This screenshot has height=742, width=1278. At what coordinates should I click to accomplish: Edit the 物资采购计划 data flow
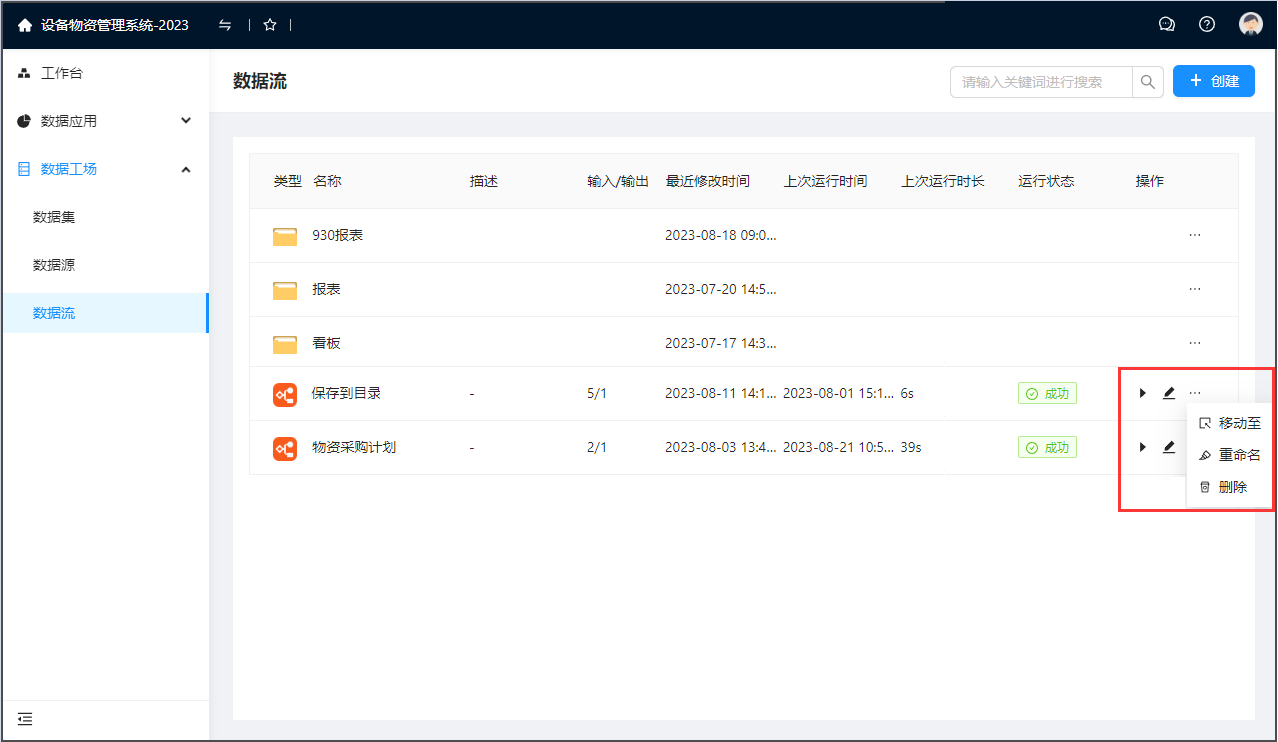click(1168, 448)
